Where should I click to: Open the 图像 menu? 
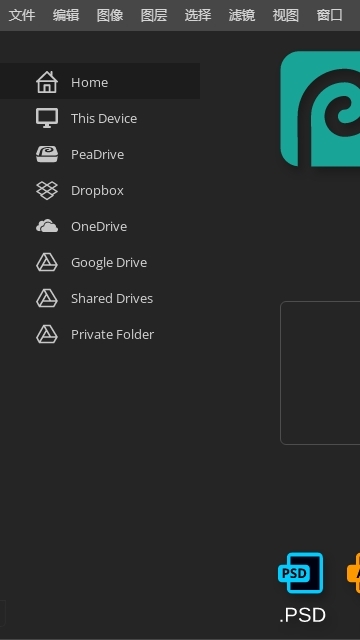coord(110,16)
